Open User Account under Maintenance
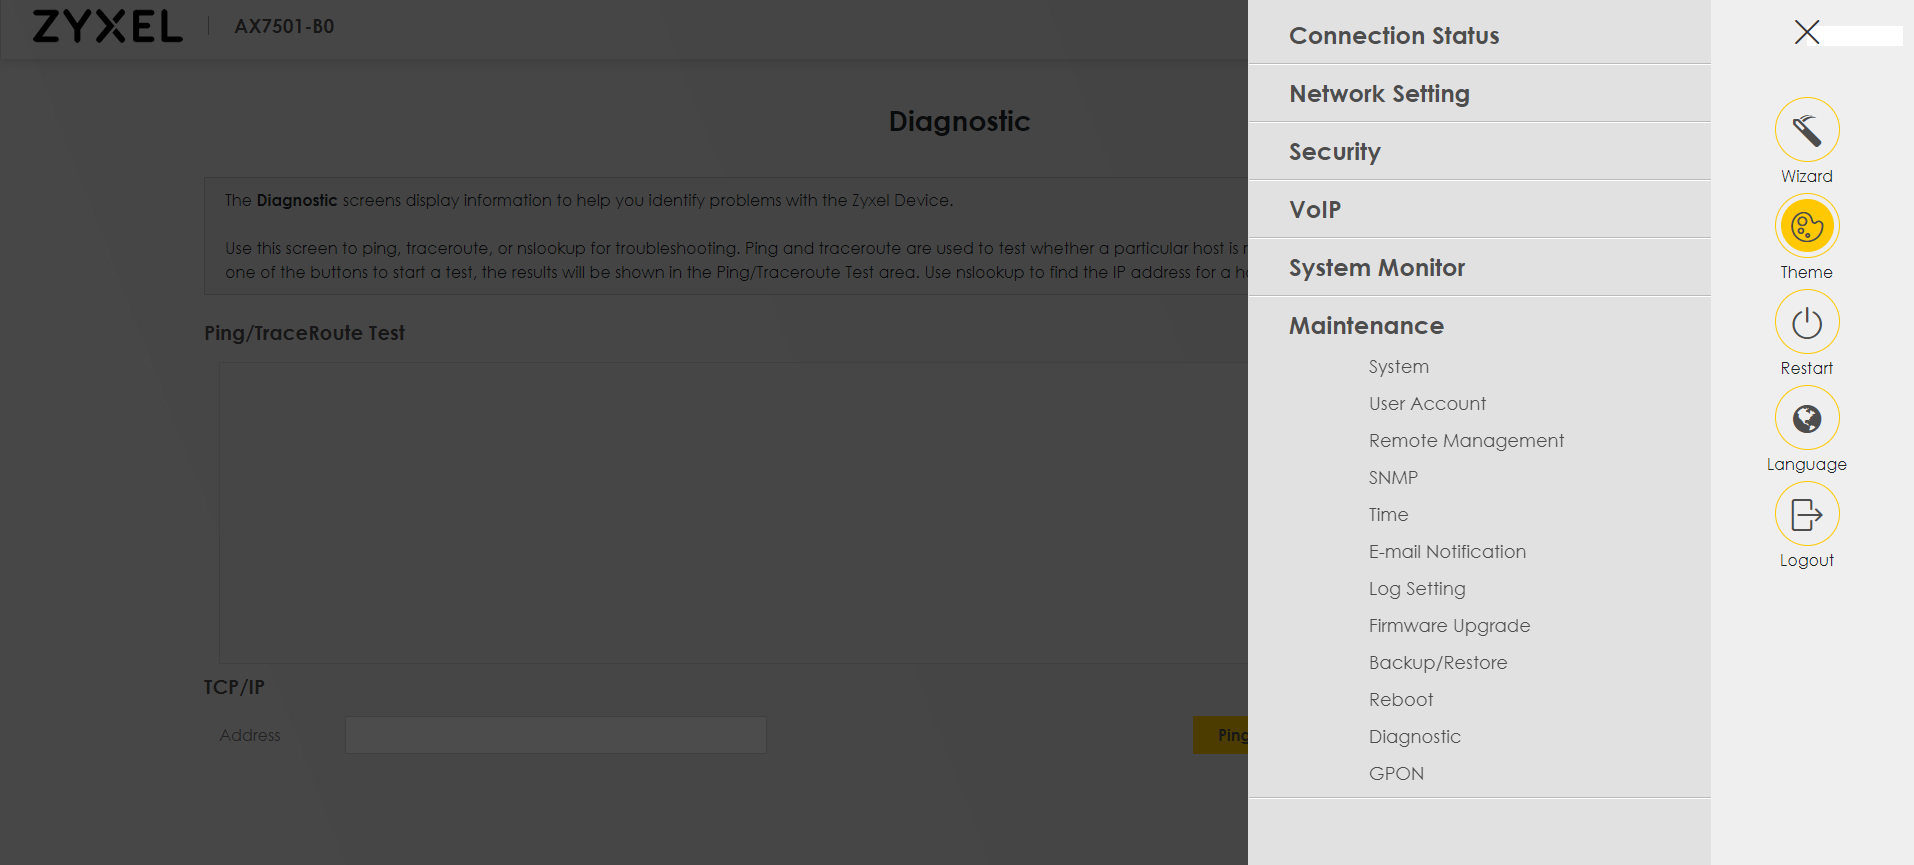Viewport: 1914px width, 865px height. [1426, 404]
